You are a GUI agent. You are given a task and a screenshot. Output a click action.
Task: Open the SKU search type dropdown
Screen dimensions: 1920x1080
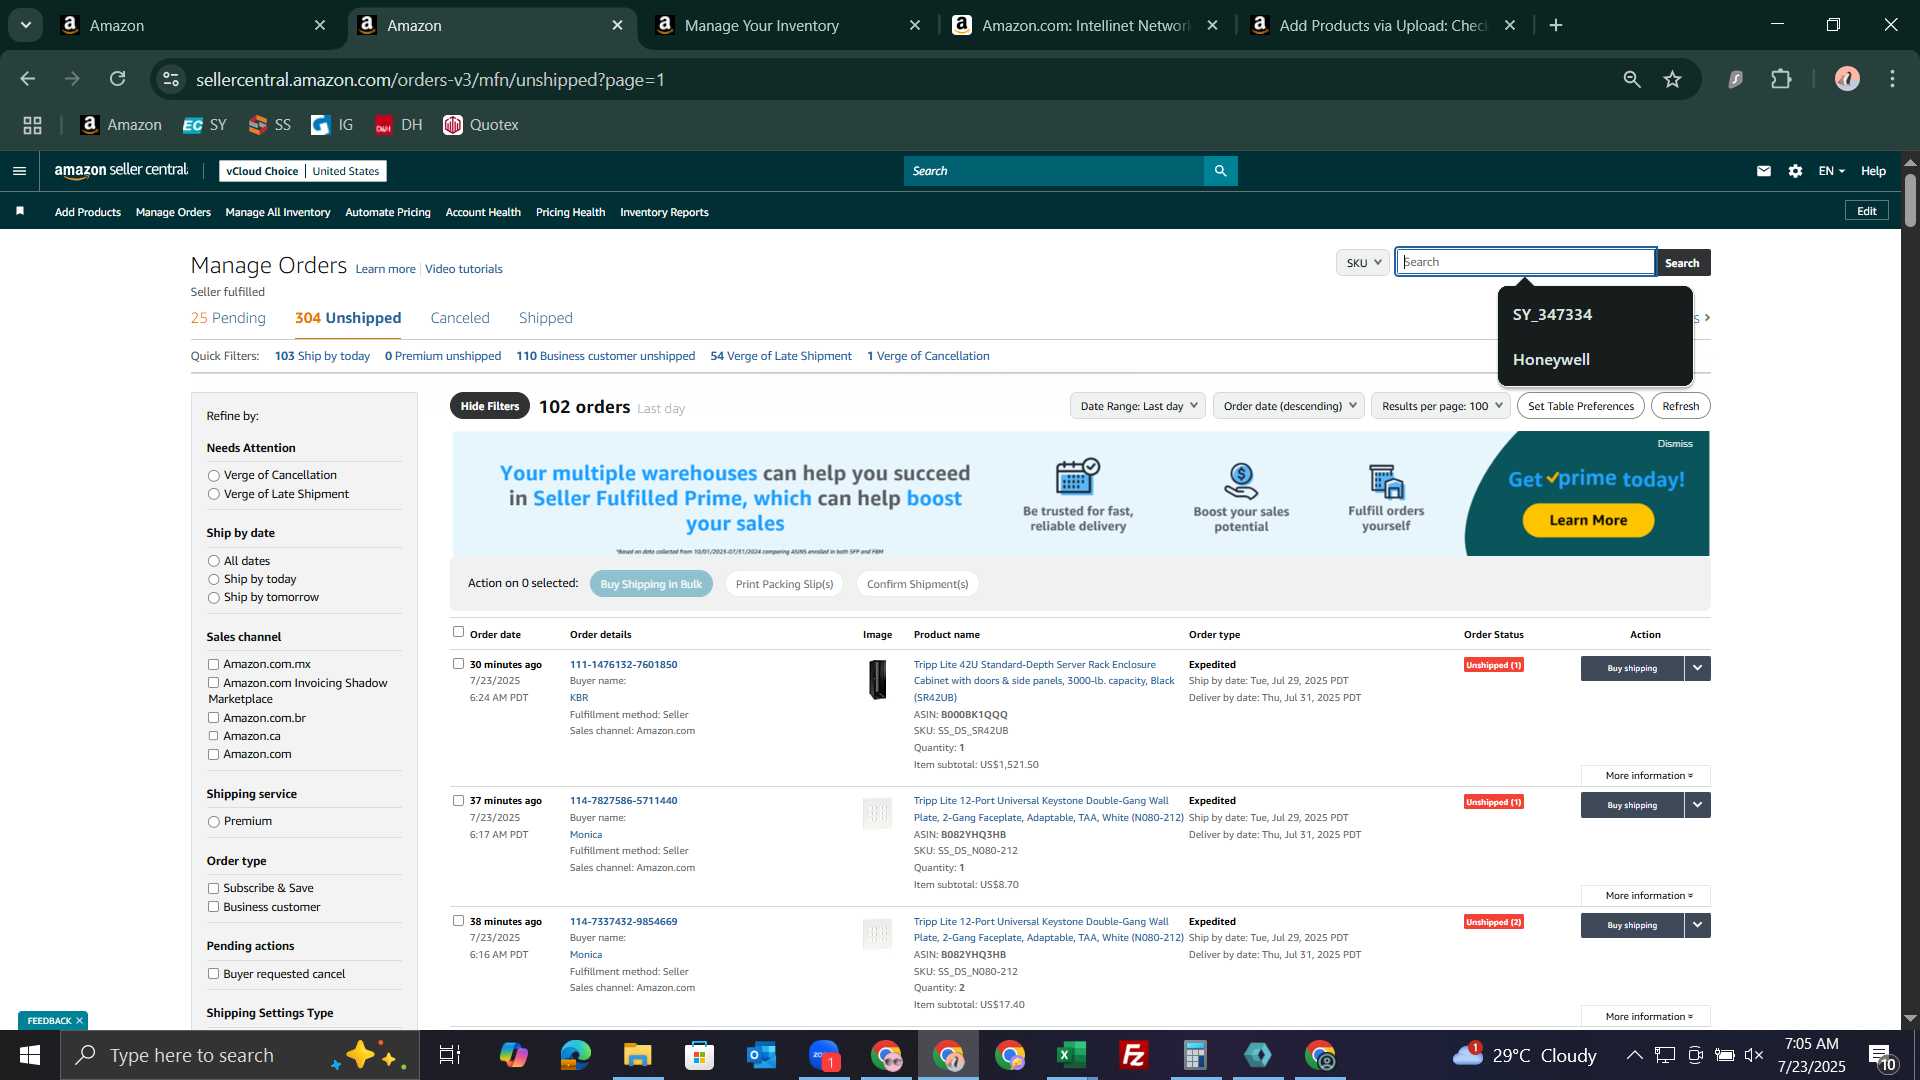pos(1363,263)
